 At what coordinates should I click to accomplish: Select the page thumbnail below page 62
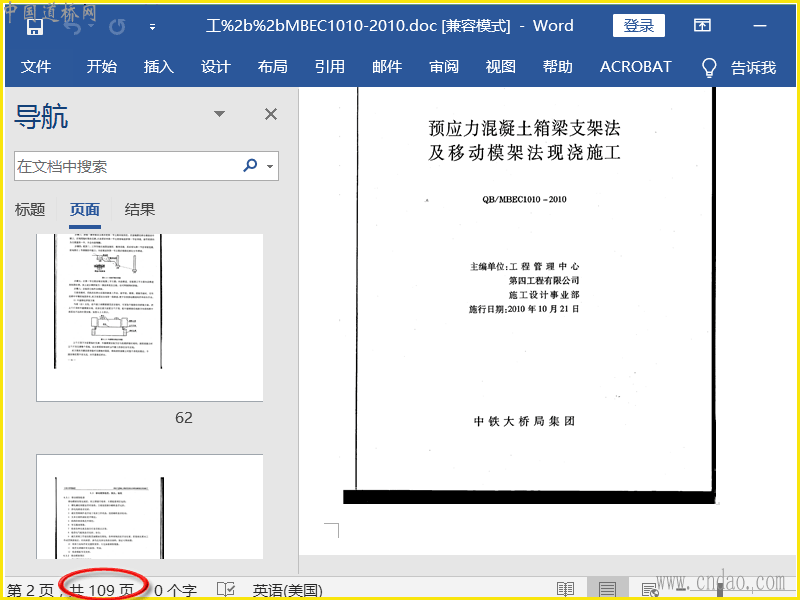pos(149,507)
